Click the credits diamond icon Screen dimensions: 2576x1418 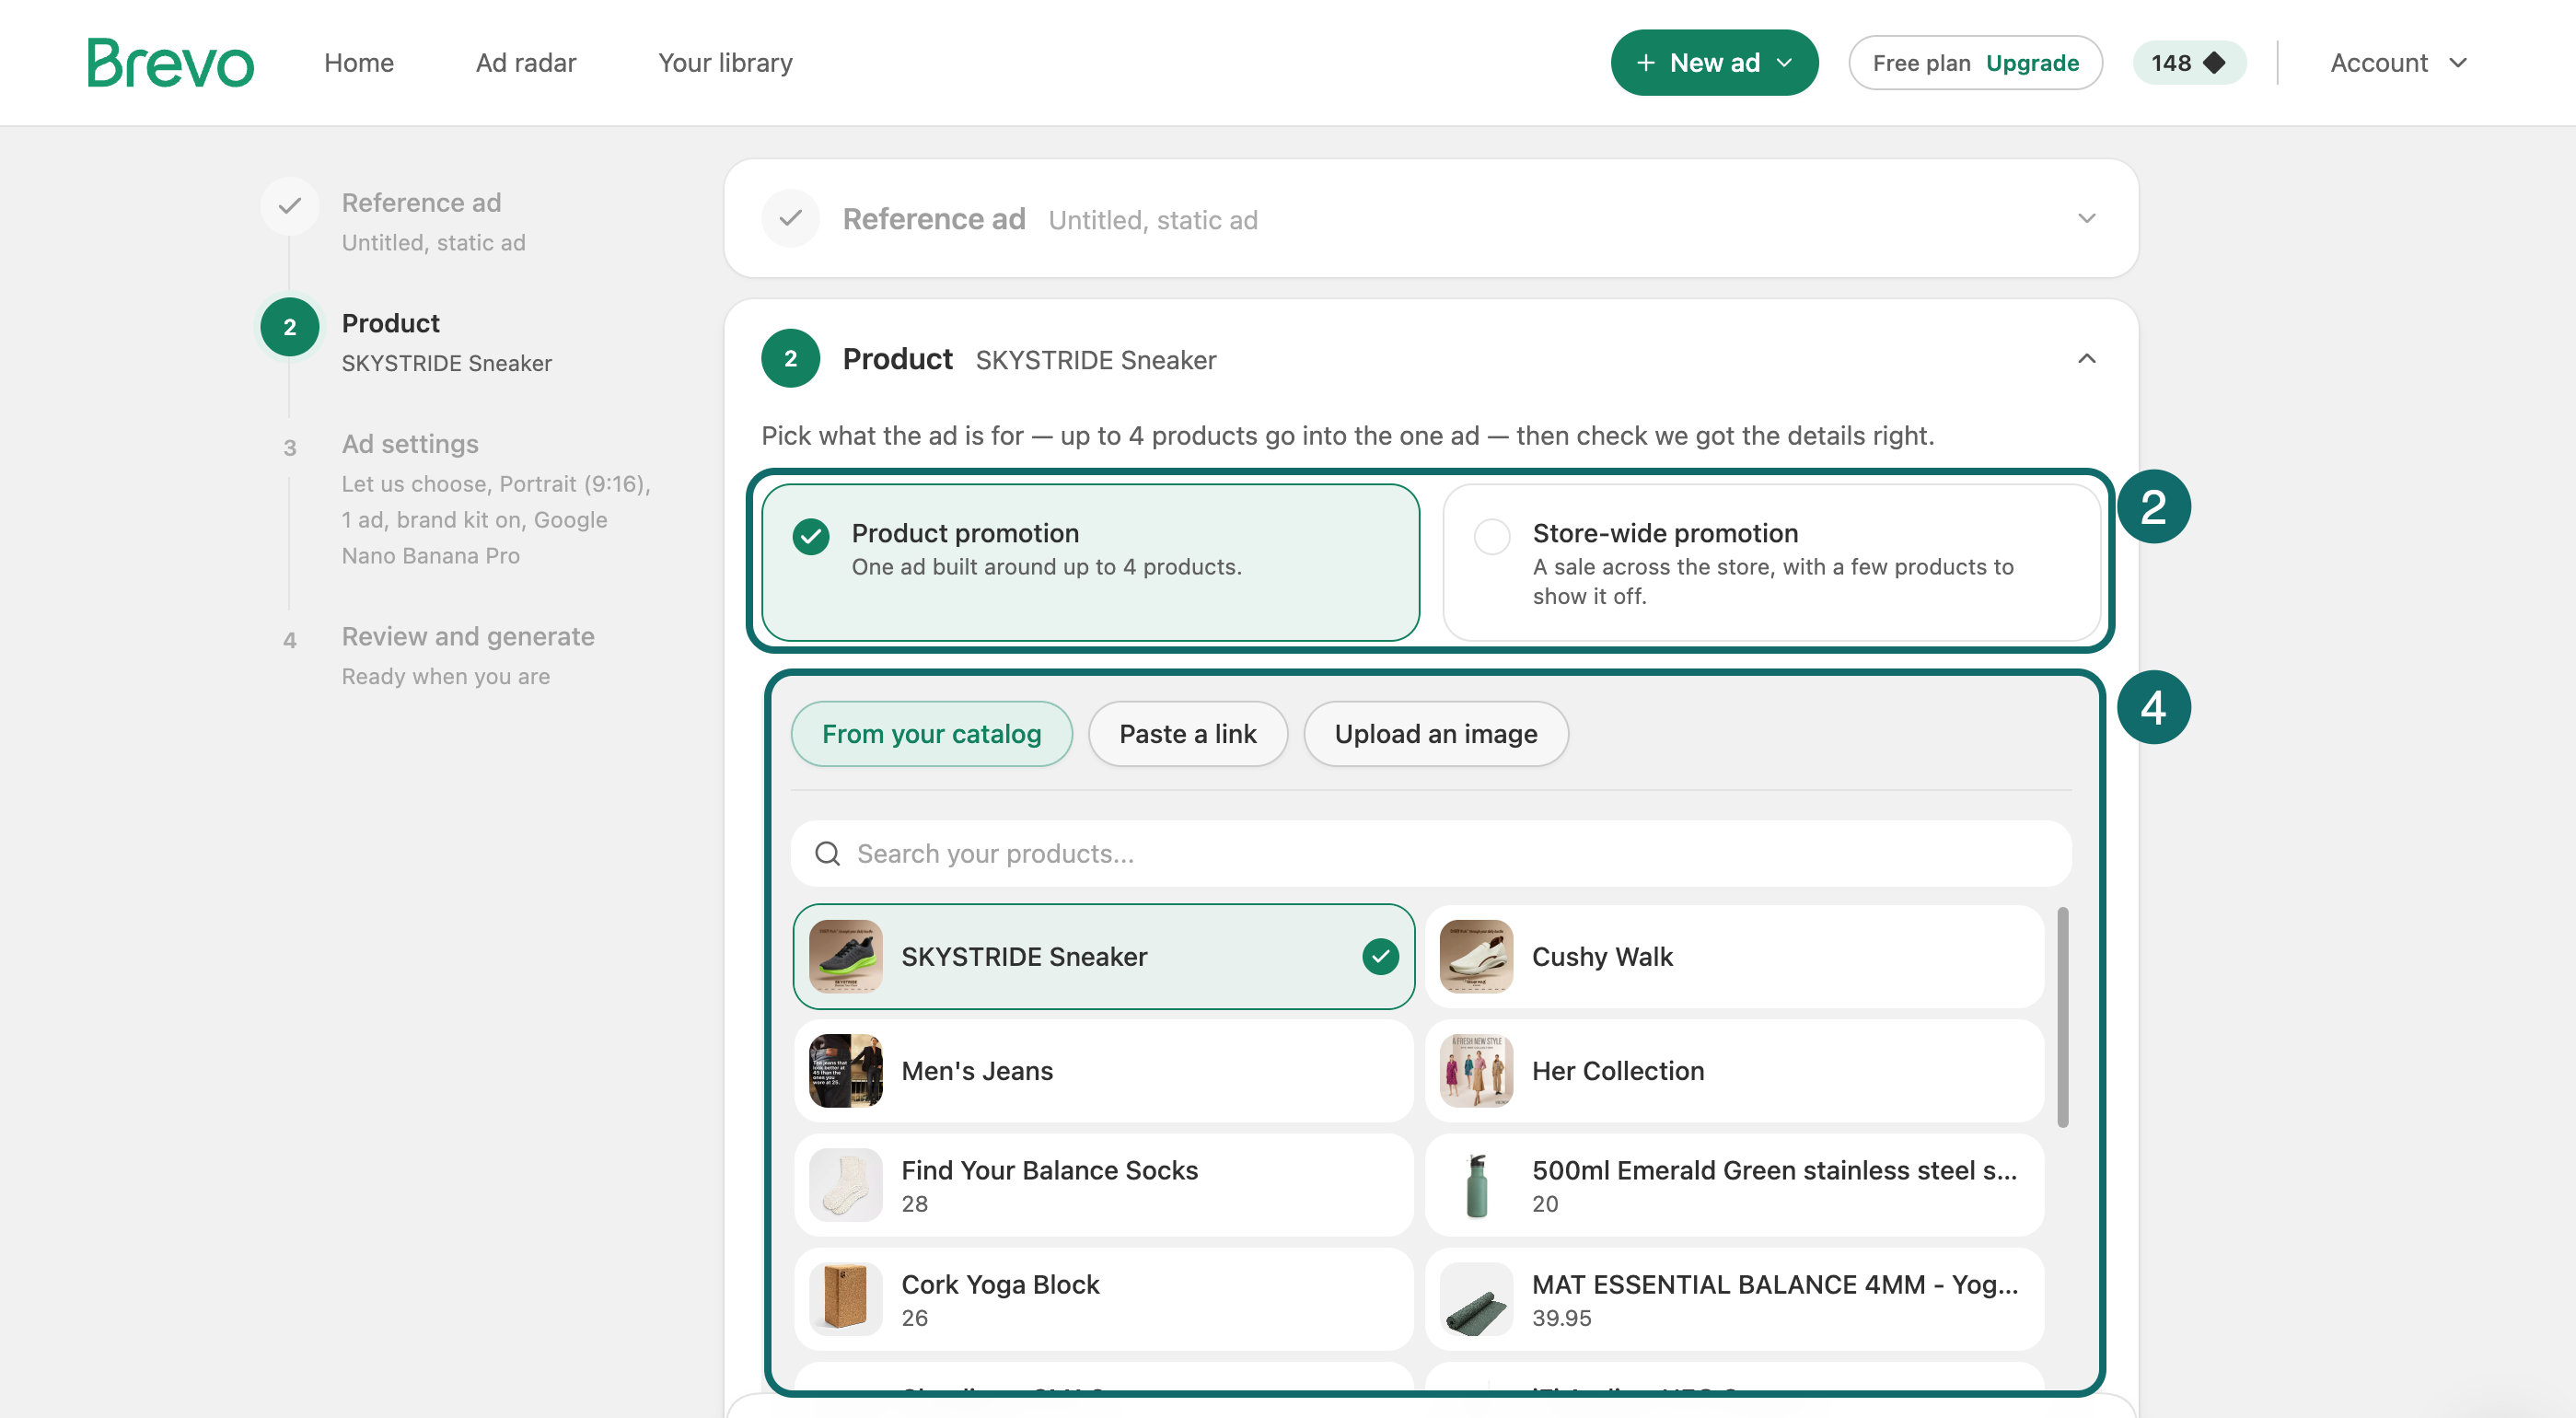tap(2214, 63)
